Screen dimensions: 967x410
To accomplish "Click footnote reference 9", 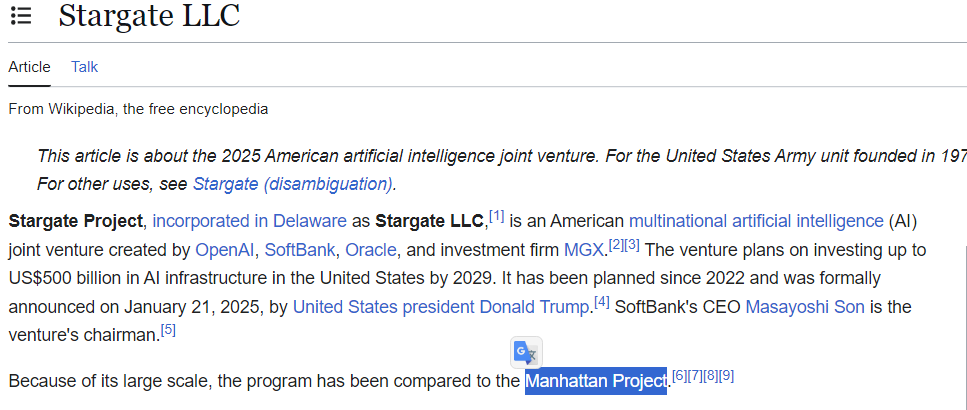I will [x=726, y=376].
